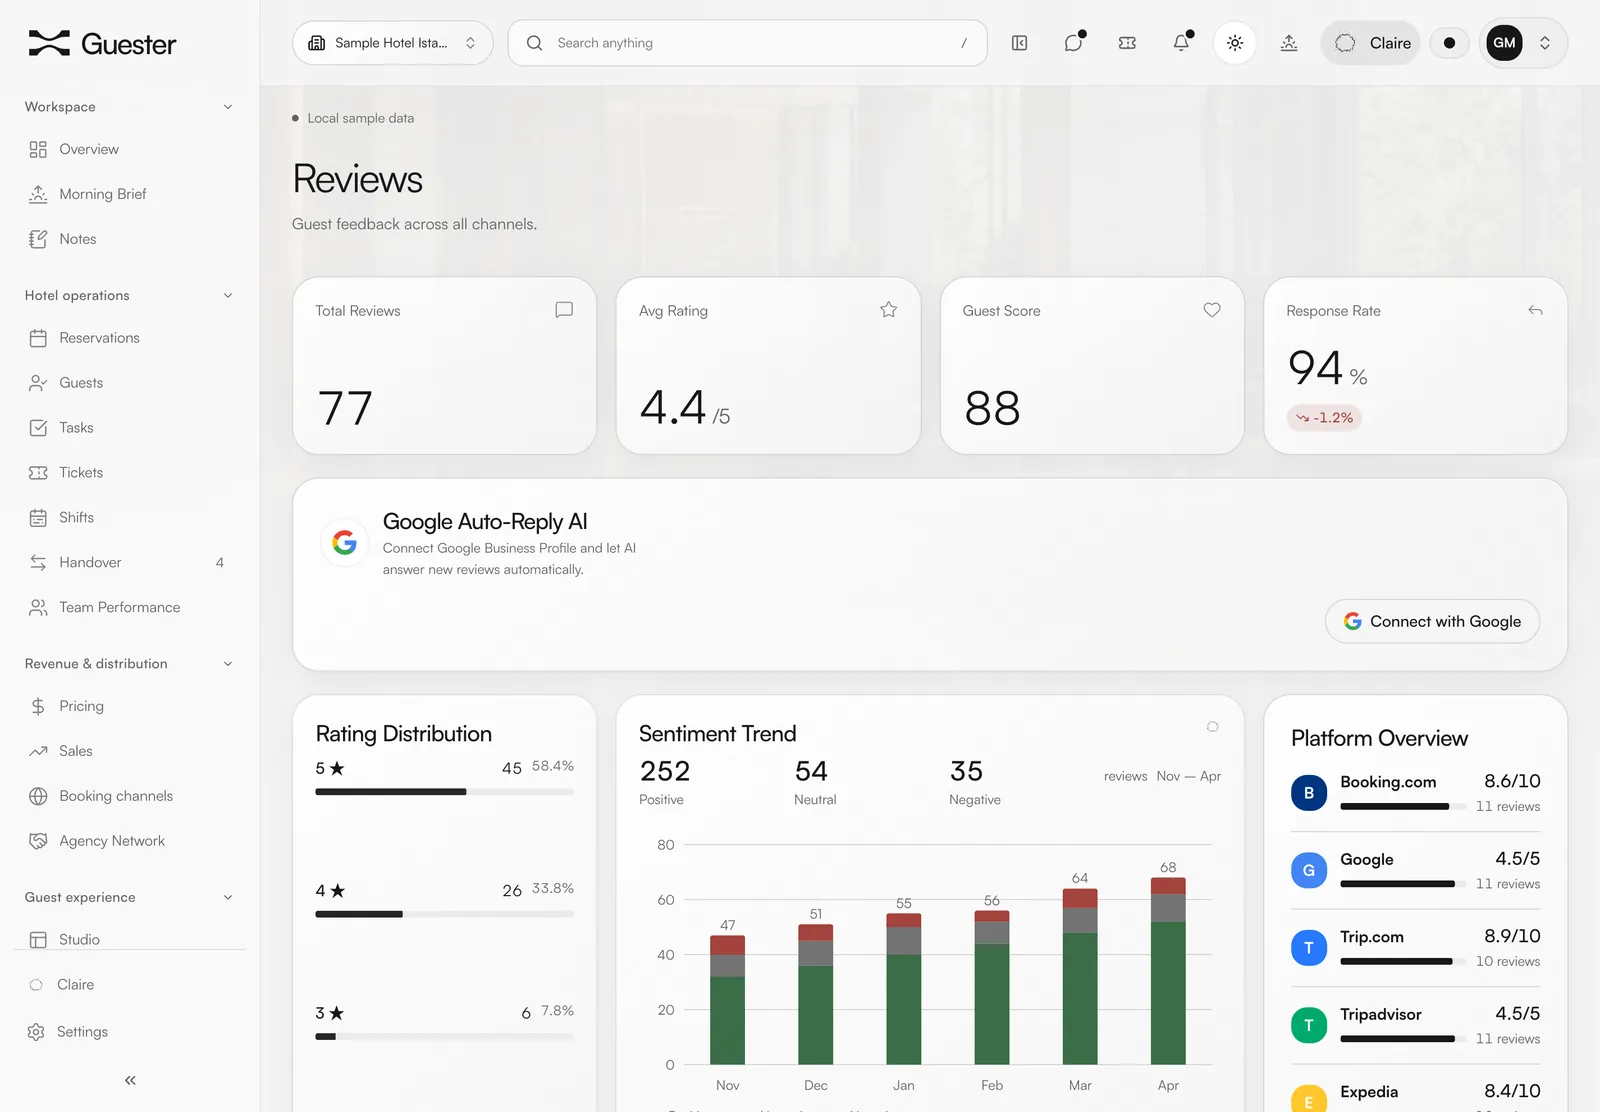
Task: Open Studio in the sidebar
Action: [130, 940]
